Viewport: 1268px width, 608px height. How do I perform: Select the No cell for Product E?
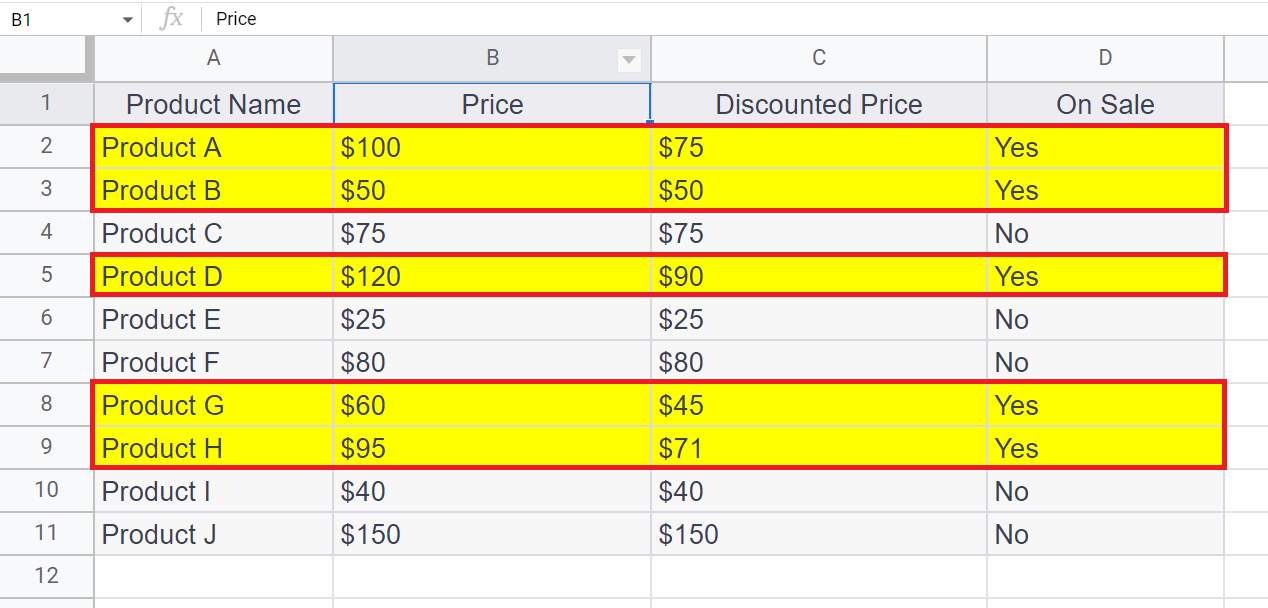click(1105, 319)
